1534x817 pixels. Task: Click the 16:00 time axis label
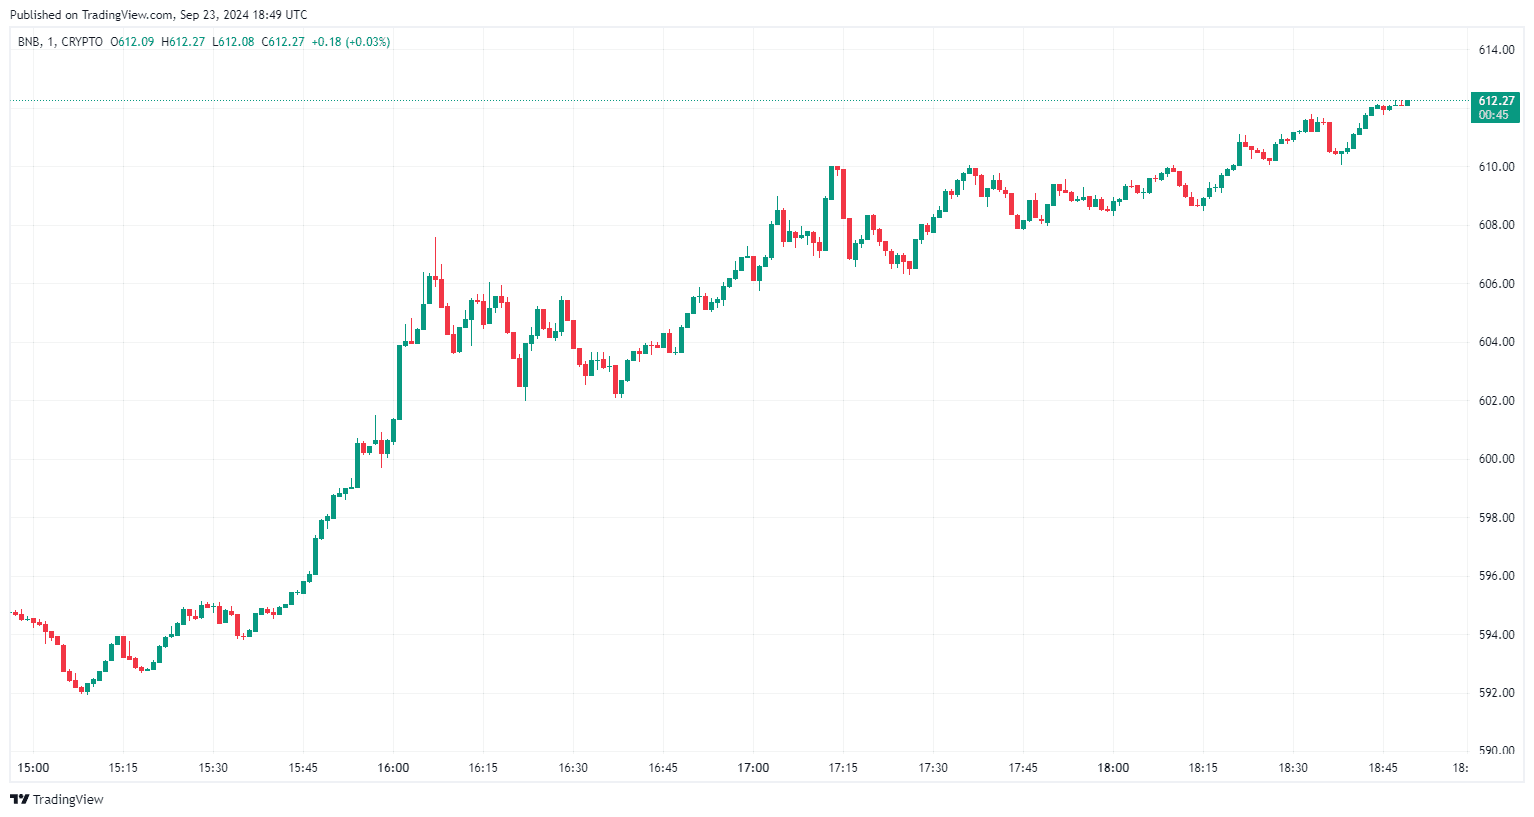click(393, 768)
